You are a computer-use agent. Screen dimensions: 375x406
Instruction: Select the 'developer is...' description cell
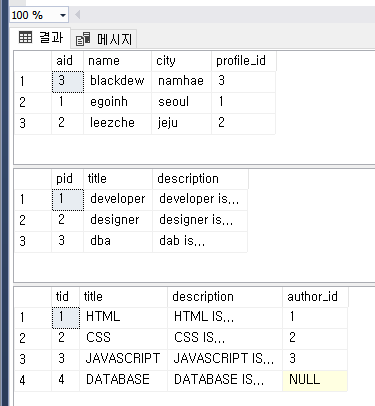click(x=200, y=199)
